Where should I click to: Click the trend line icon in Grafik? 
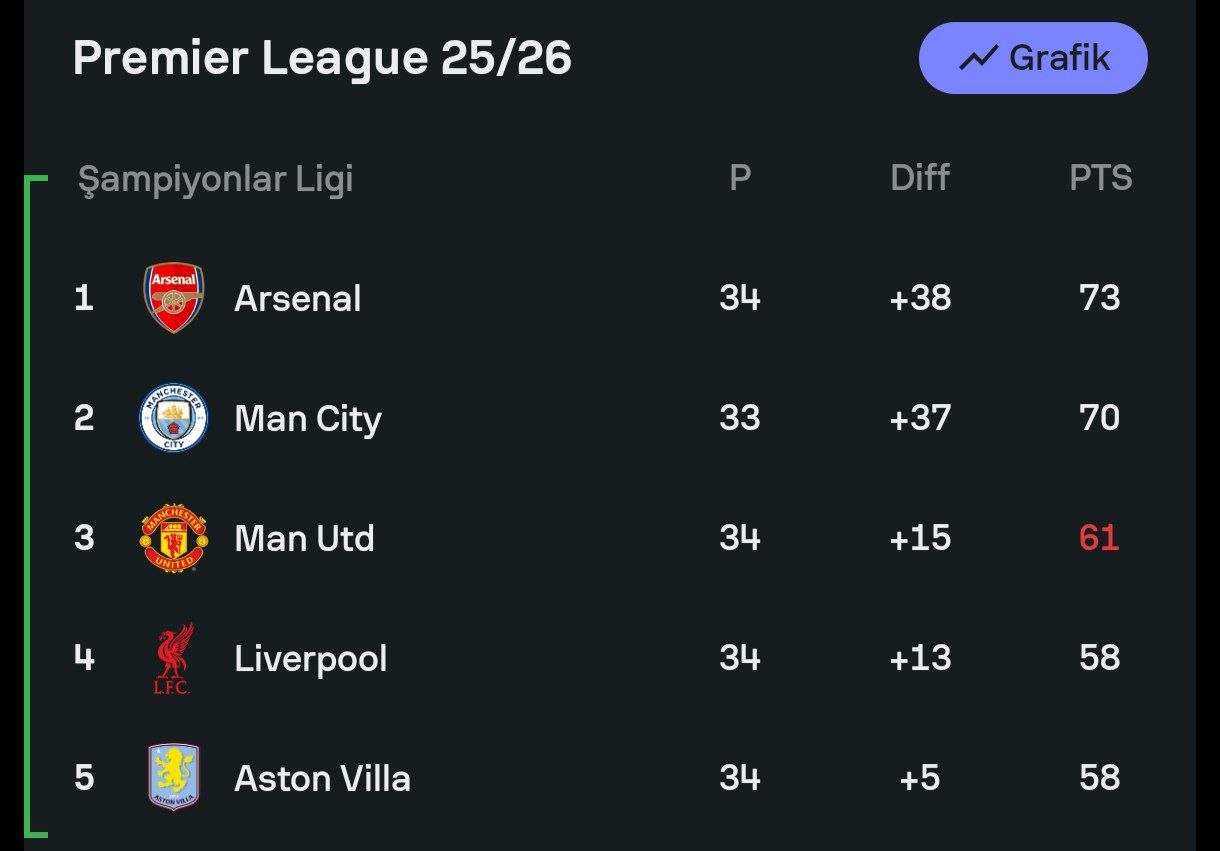978,59
